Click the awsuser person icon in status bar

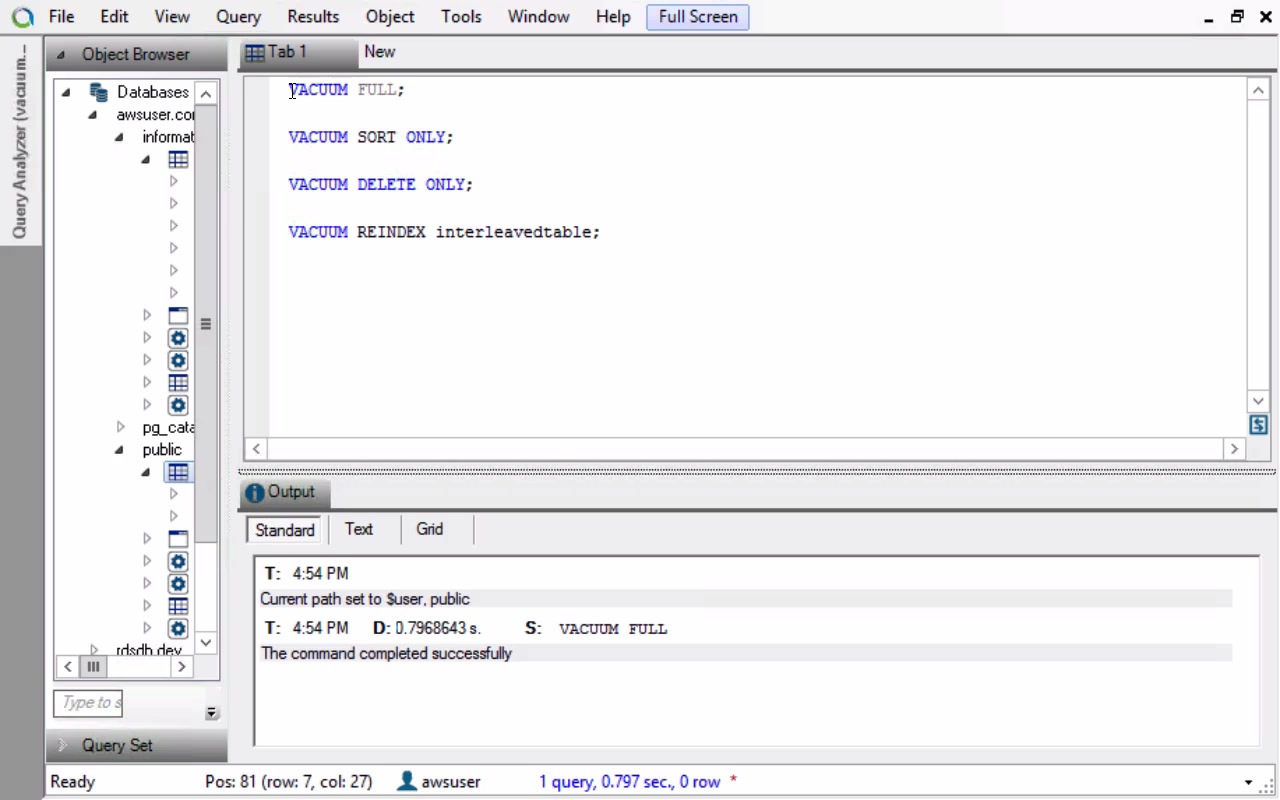[407, 781]
